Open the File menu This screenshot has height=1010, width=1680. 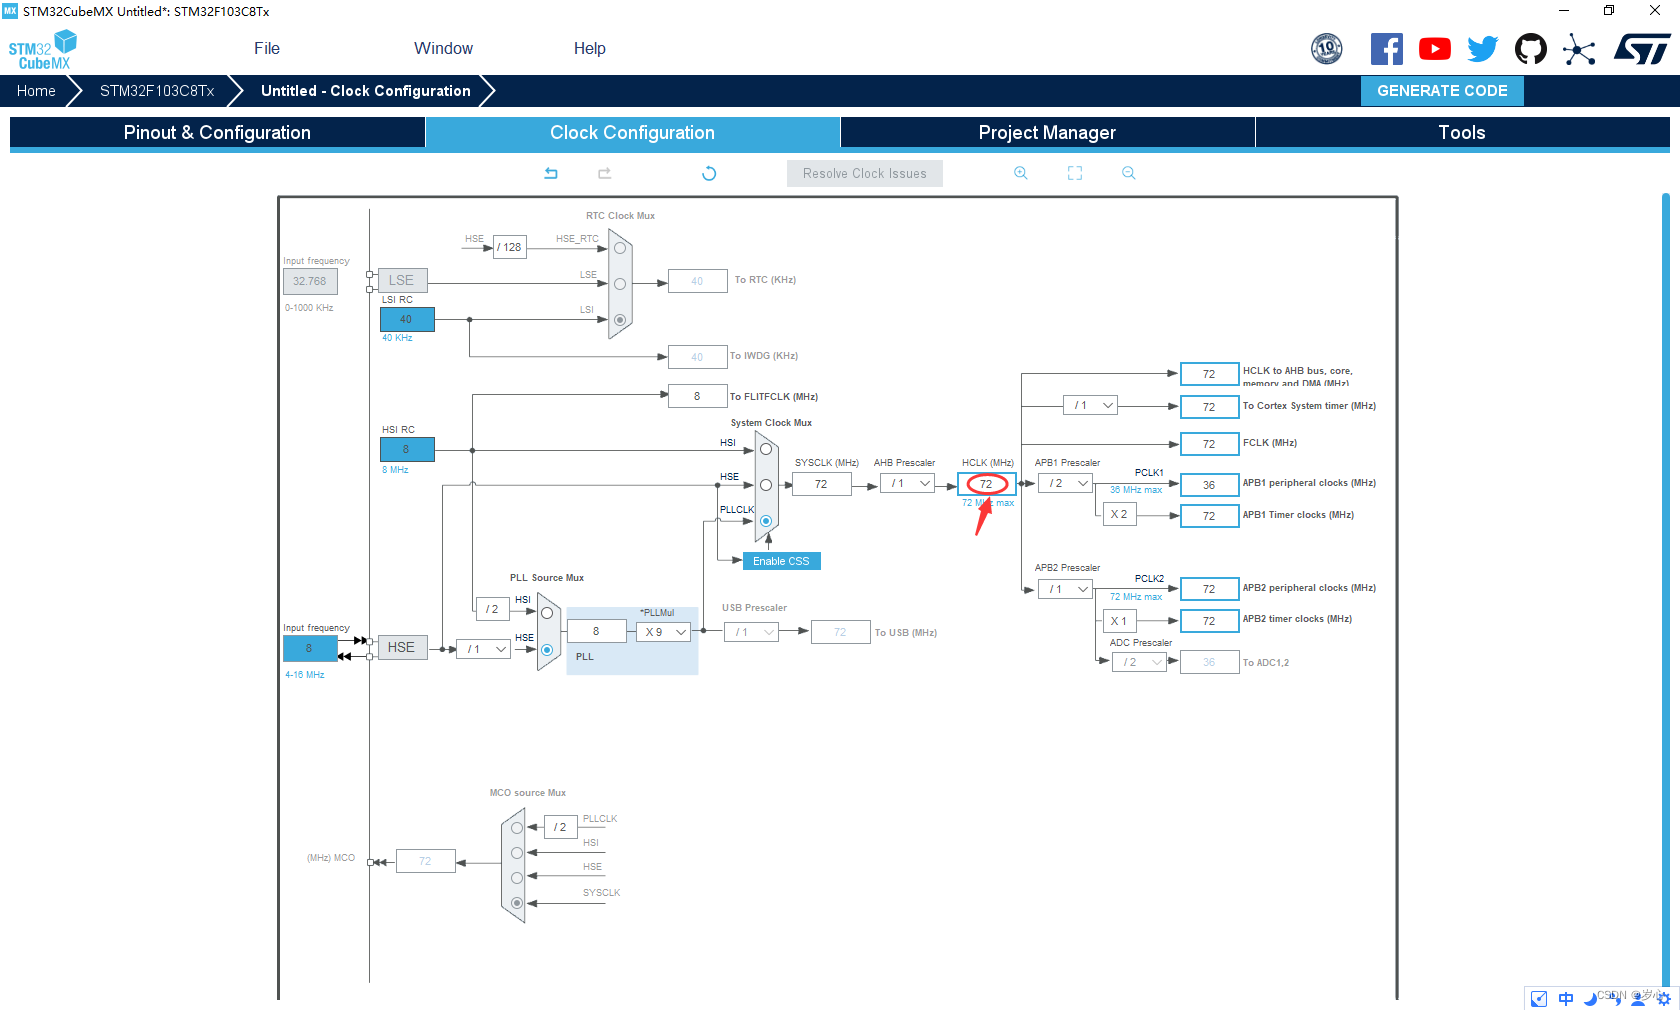click(267, 48)
